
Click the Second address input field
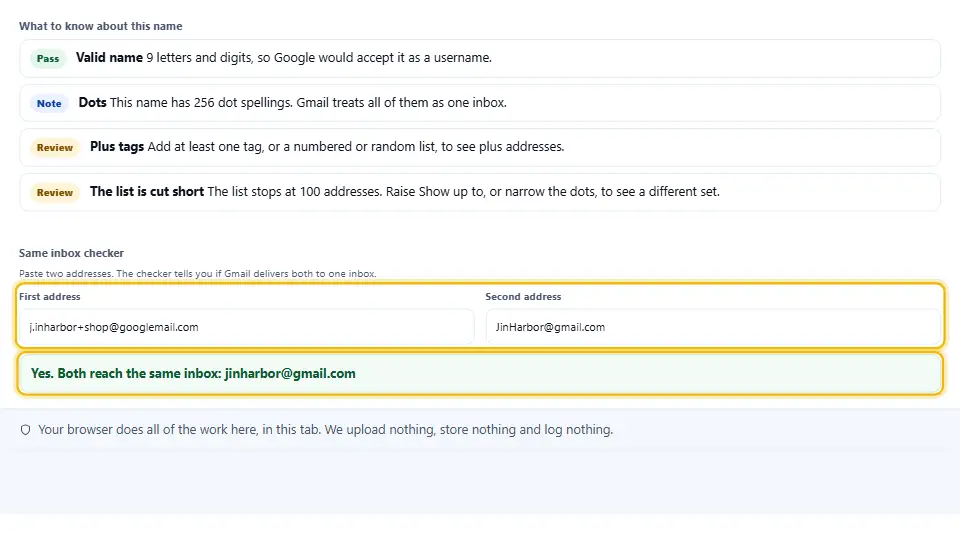(713, 327)
